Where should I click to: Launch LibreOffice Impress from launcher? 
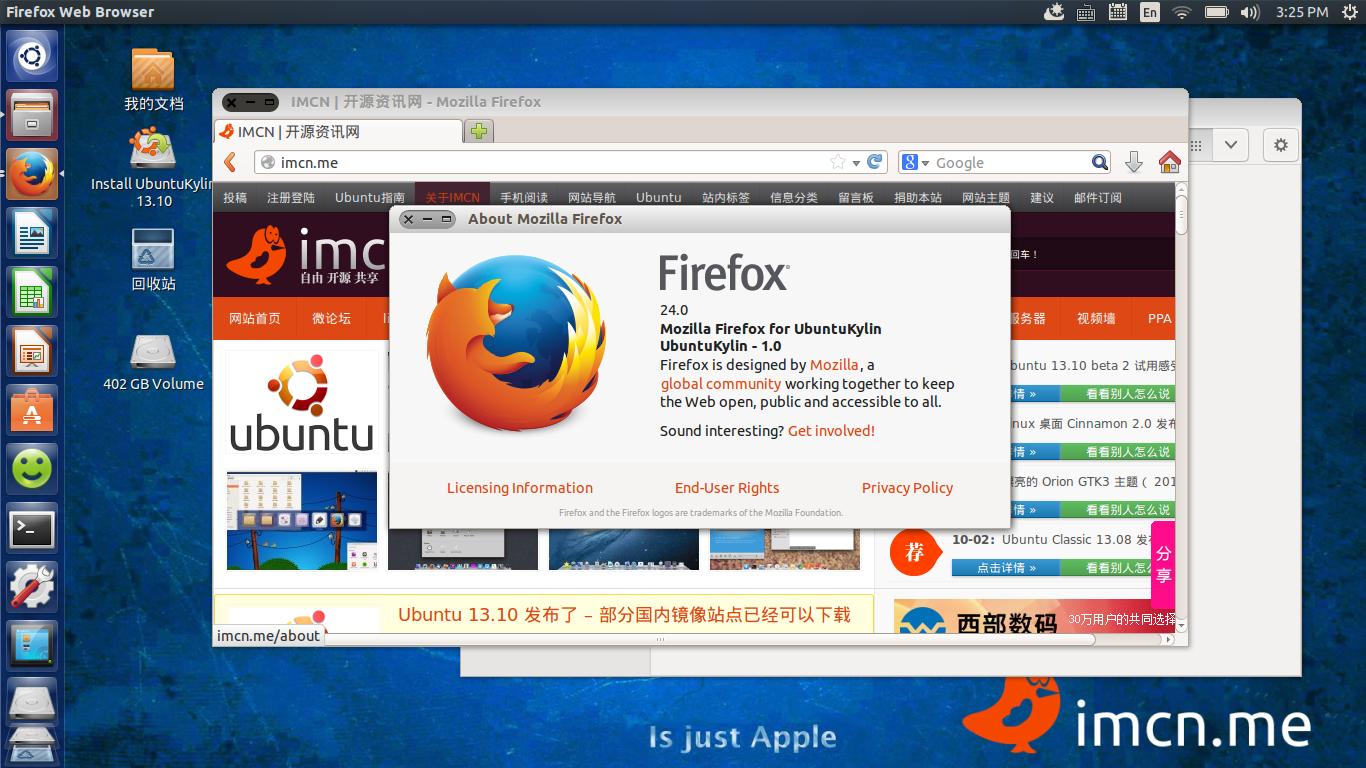pos(32,351)
